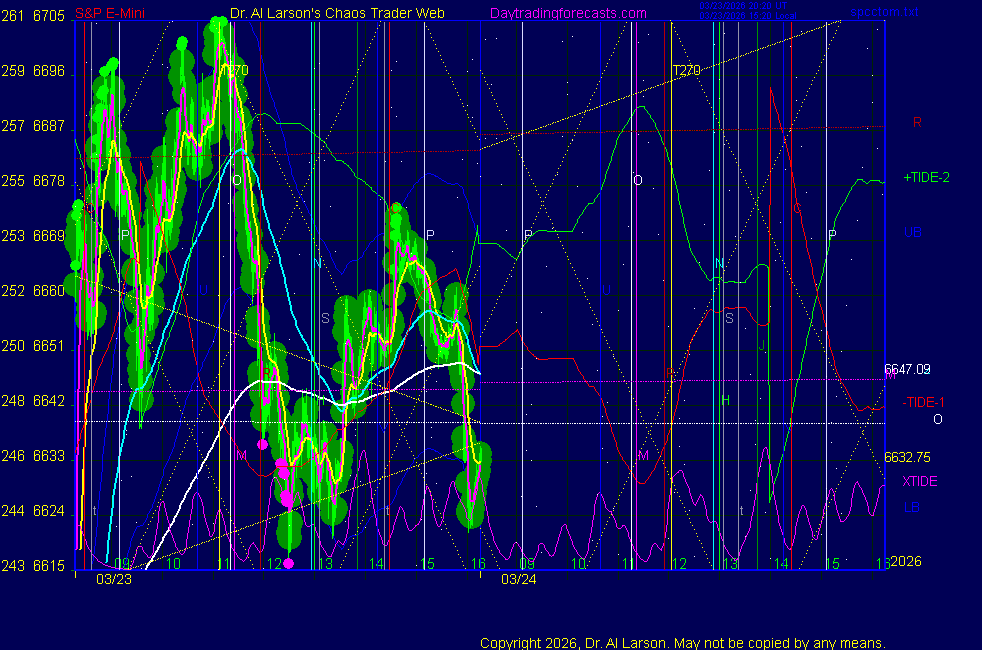The width and height of the screenshot is (982, 650).
Task: Click the 6647.09 price value label
Action: 907,369
